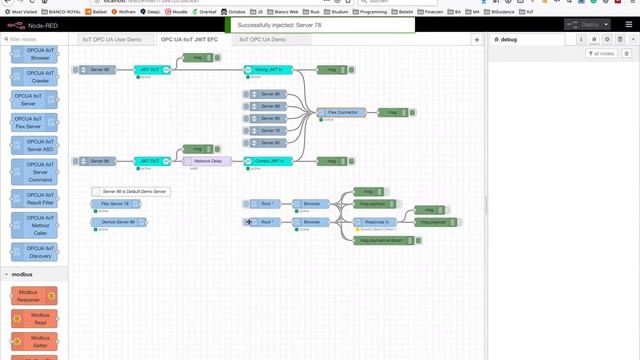This screenshot has width=640, height=360.
Task: Open the sidebar tab list dropdown arrow
Action: pos(633,39)
